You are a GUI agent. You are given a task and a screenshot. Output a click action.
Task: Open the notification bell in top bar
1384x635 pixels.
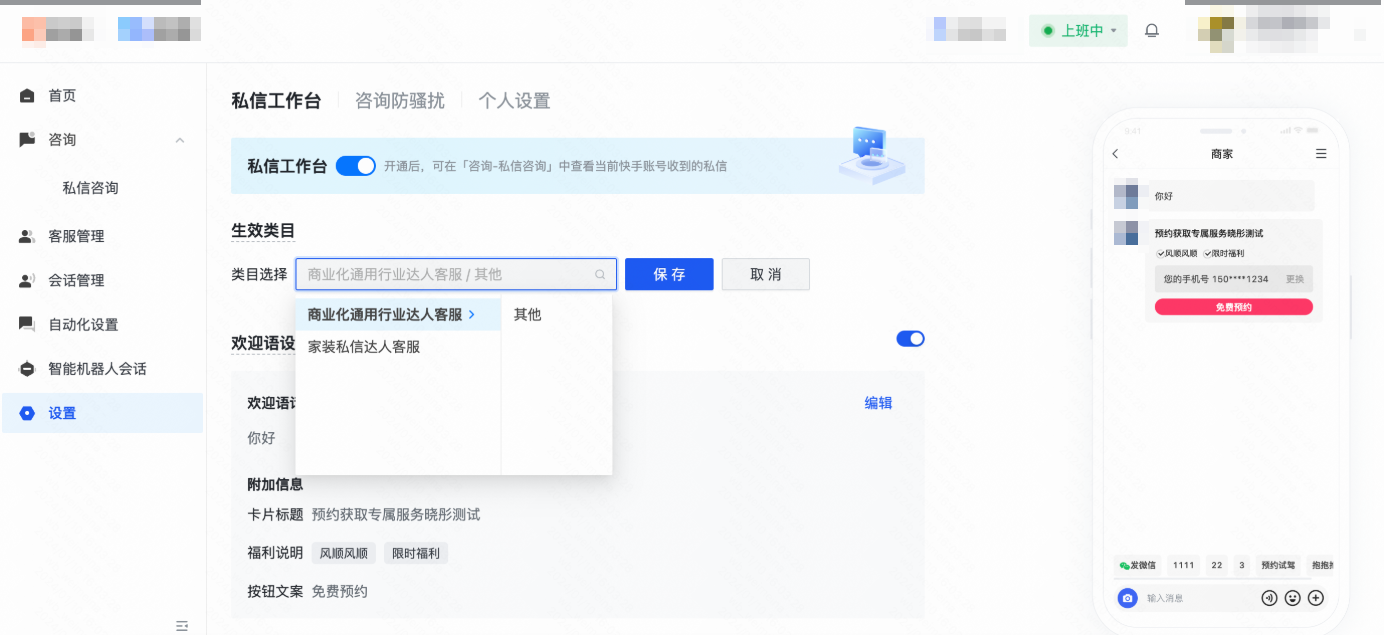[1151, 30]
